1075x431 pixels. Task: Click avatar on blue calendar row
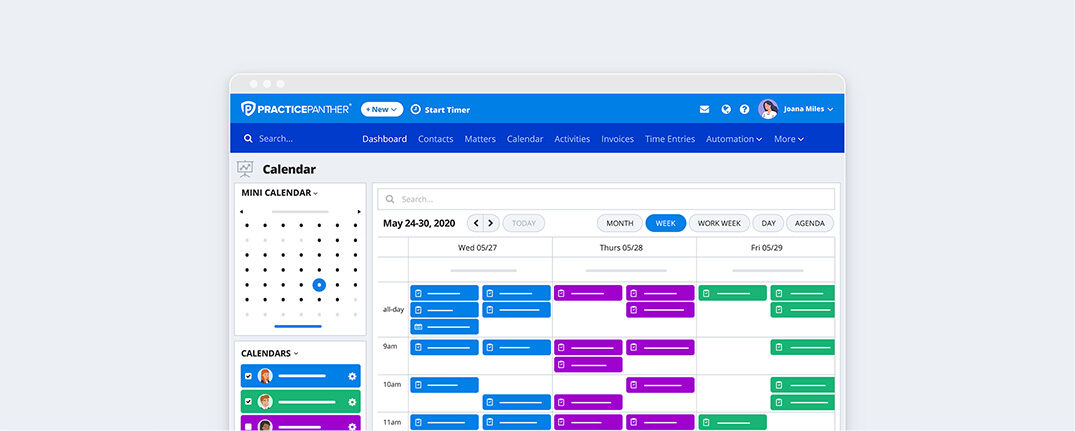265,376
